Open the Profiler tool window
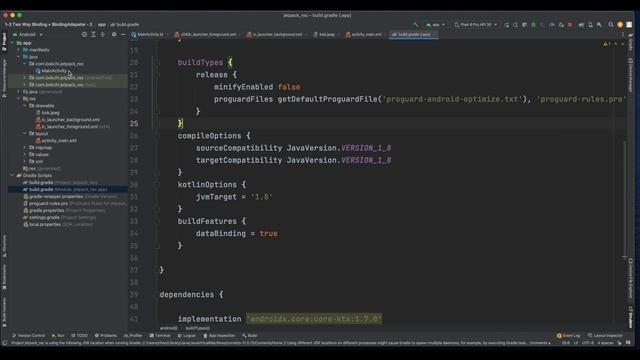 point(133,336)
